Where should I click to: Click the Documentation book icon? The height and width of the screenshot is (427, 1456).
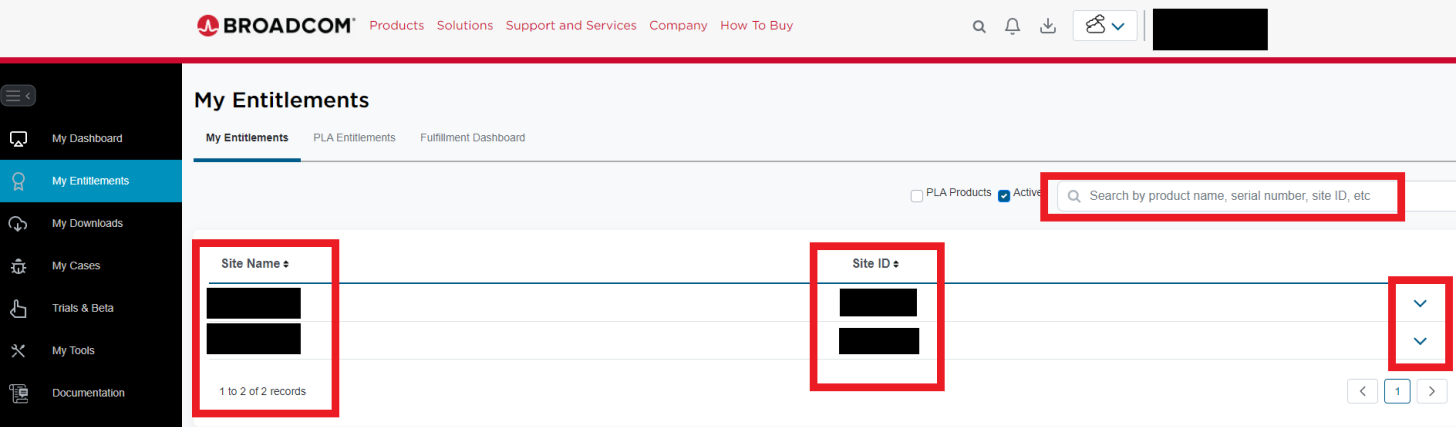coord(18,393)
